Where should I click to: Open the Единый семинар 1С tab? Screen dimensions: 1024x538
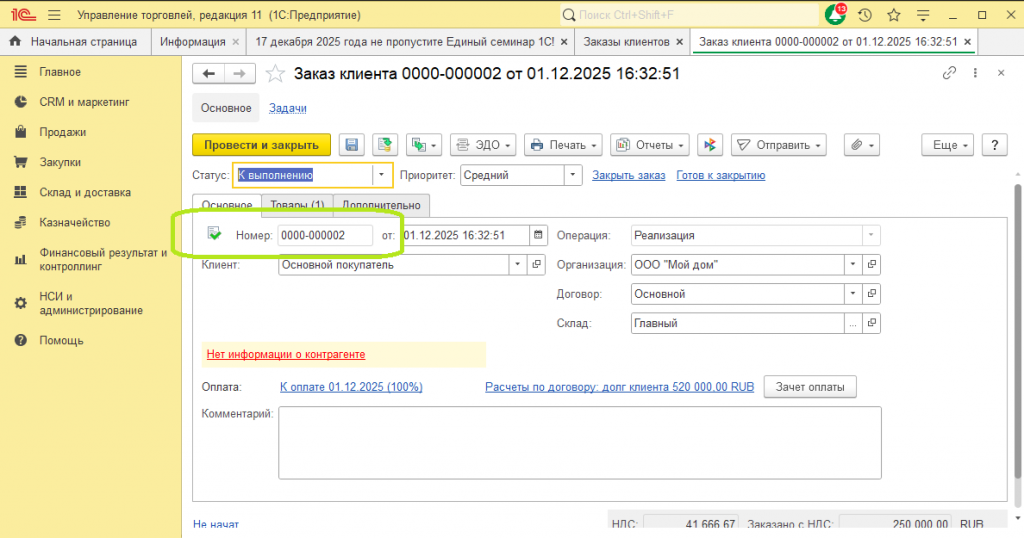click(405, 42)
